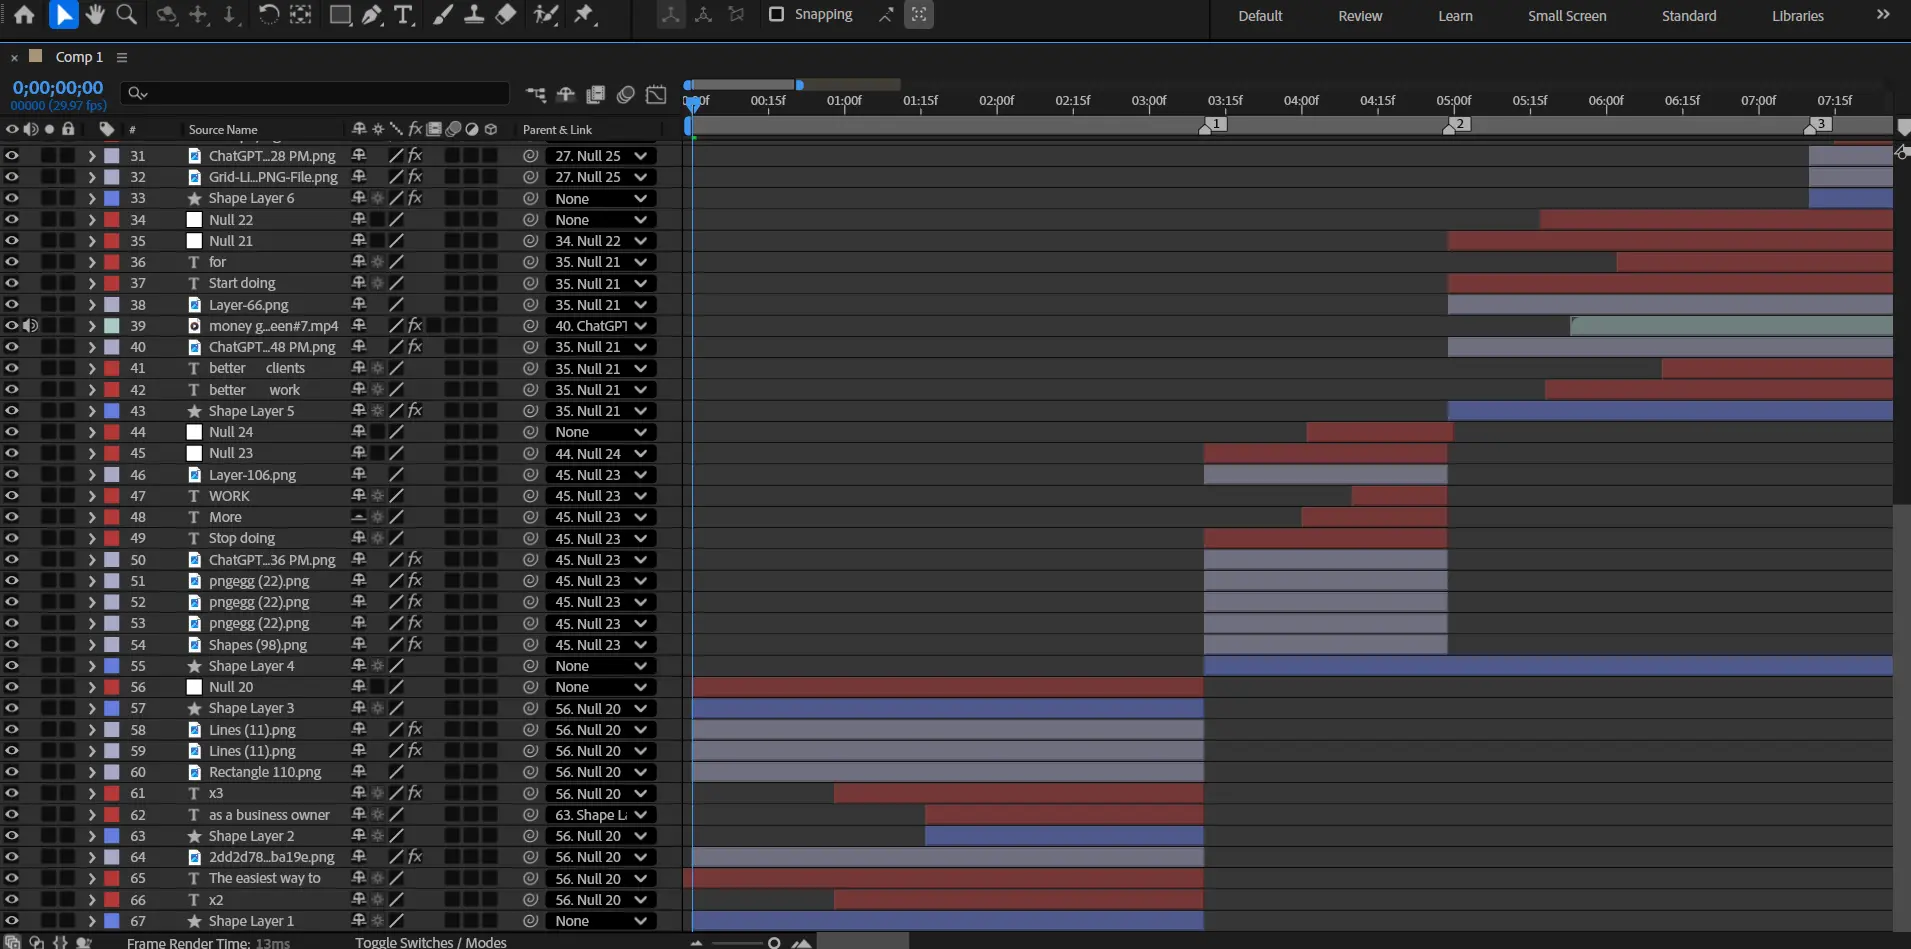Open the Graph Editor
This screenshot has width=1911, height=949.
pos(656,94)
